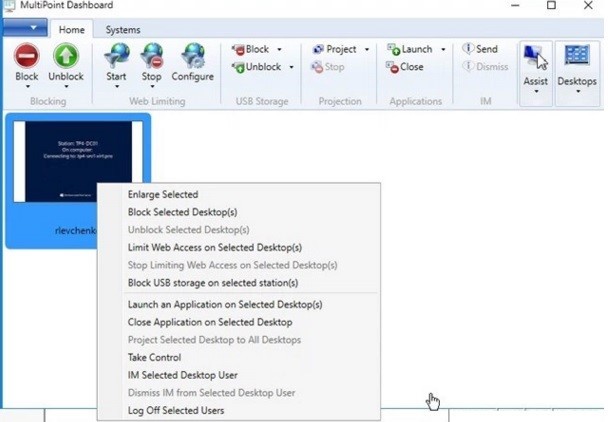This screenshot has height=422, width=608.
Task: Expand the Blocking Unblock dropdown arrow
Action: (x=66, y=86)
